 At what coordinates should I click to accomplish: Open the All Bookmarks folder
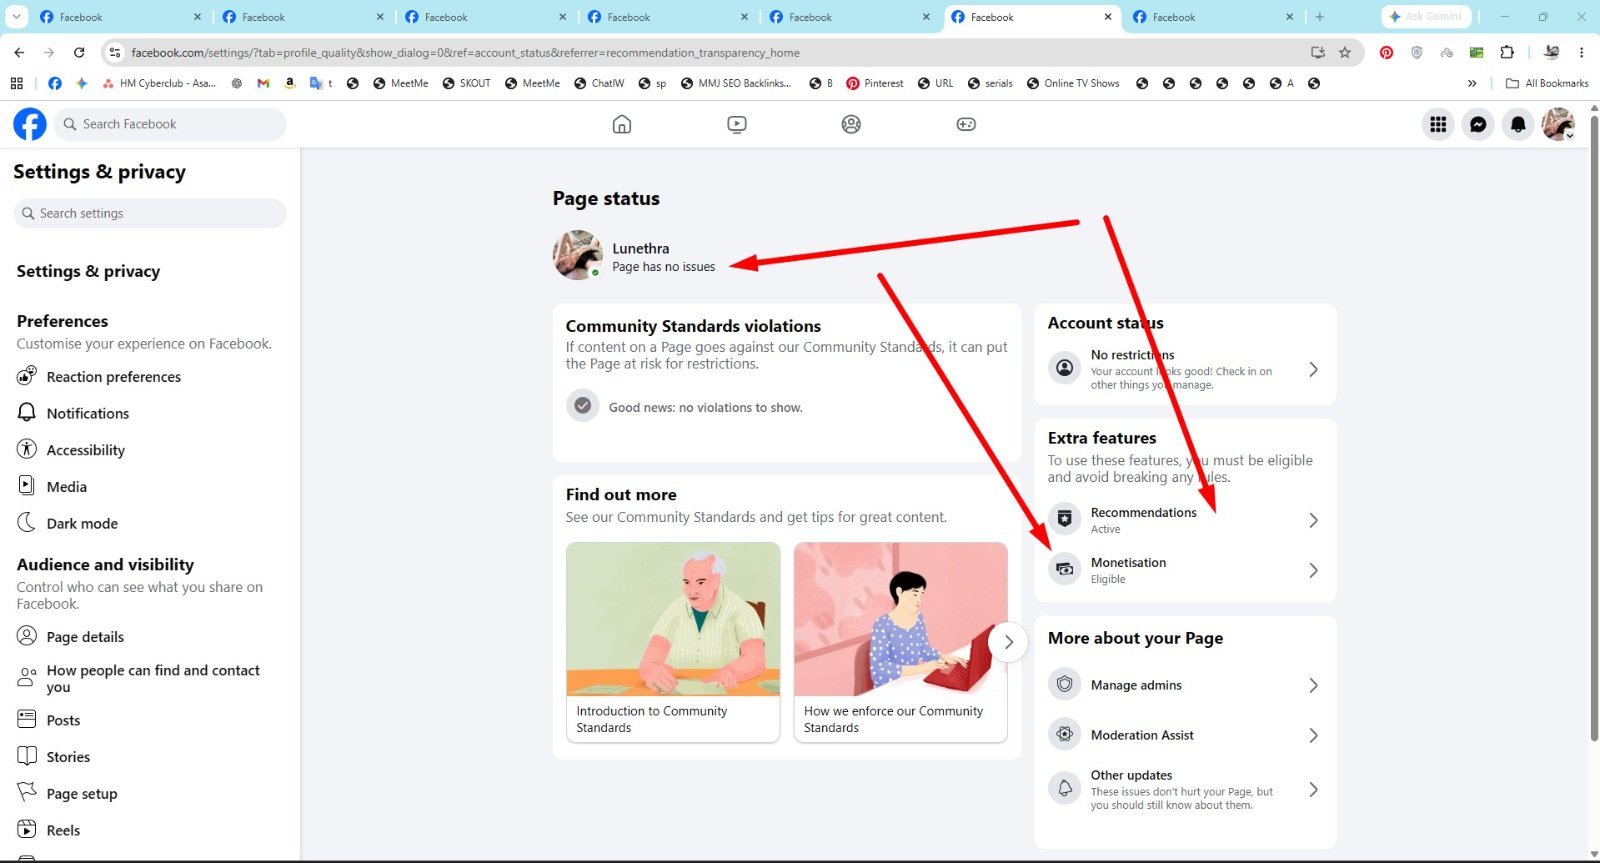[x=1547, y=83]
